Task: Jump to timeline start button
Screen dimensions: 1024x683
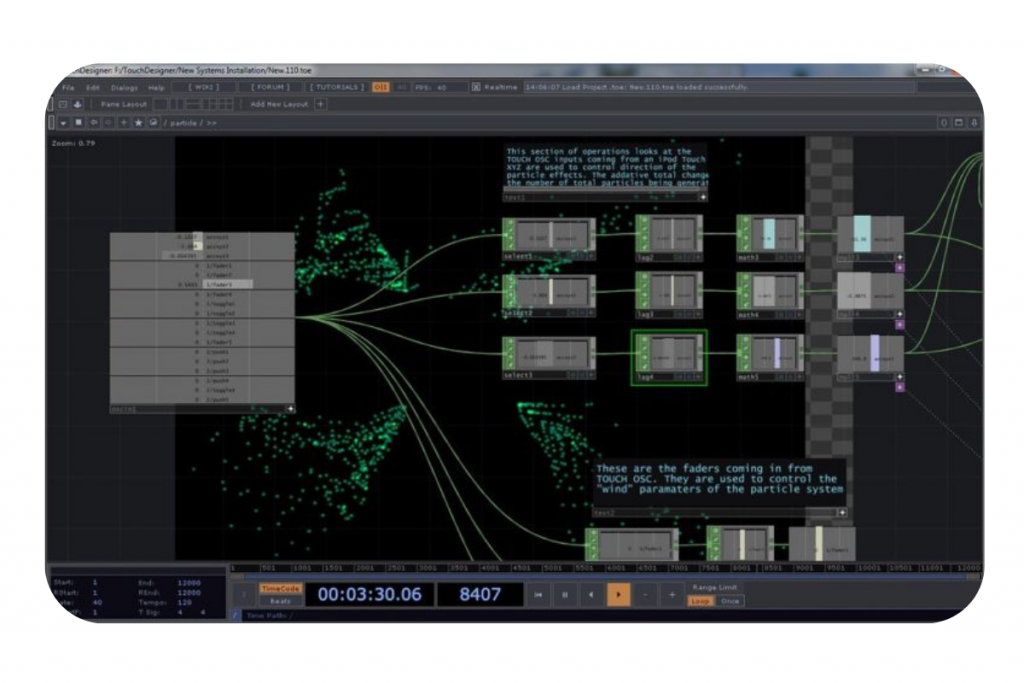Action: coord(538,594)
